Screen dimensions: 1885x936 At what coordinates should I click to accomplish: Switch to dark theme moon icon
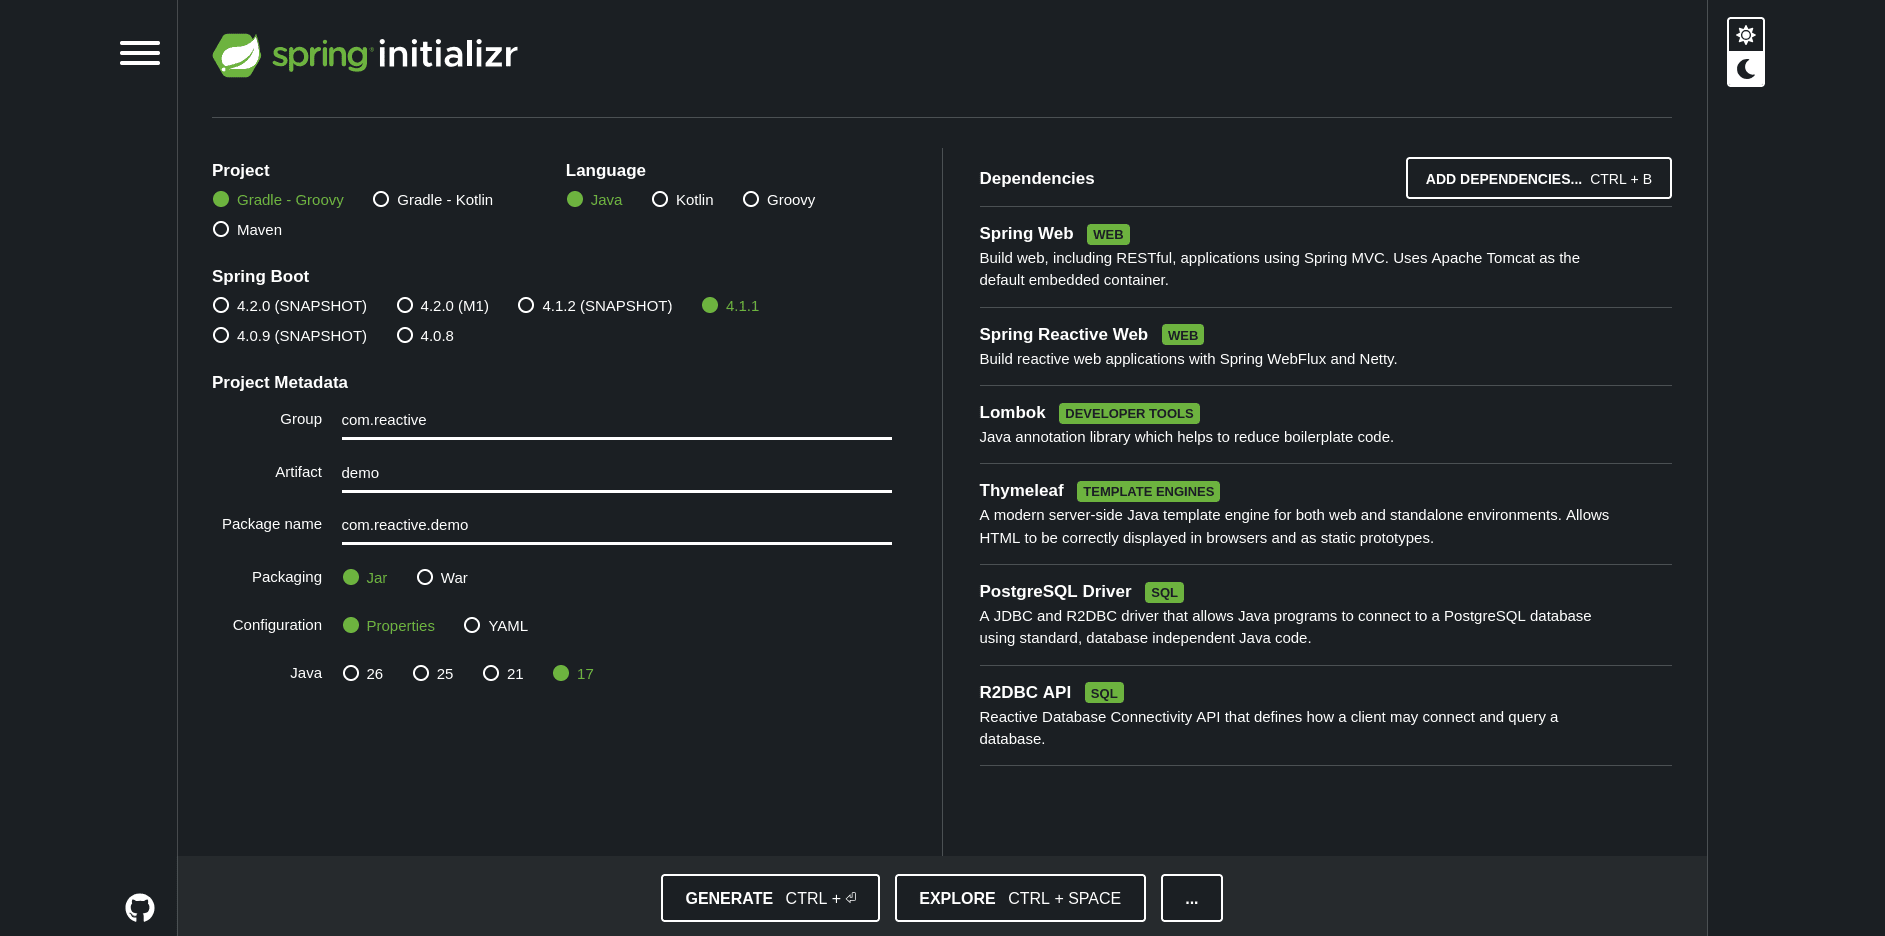coord(1746,69)
